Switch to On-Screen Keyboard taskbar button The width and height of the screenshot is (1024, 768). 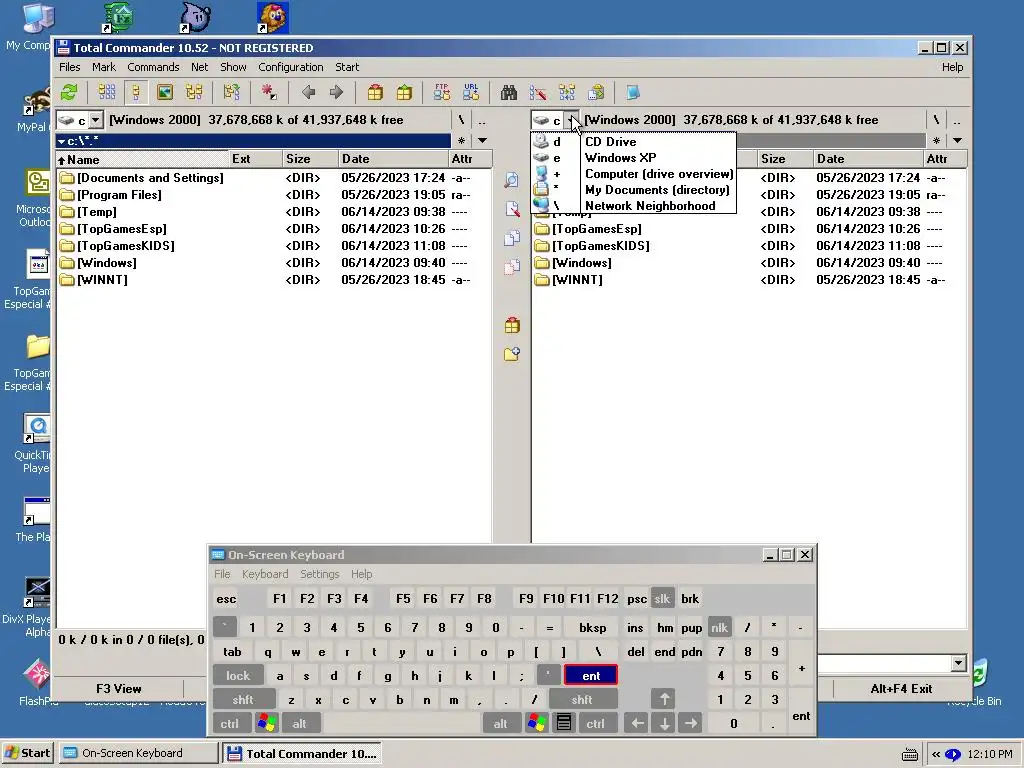click(x=138, y=753)
